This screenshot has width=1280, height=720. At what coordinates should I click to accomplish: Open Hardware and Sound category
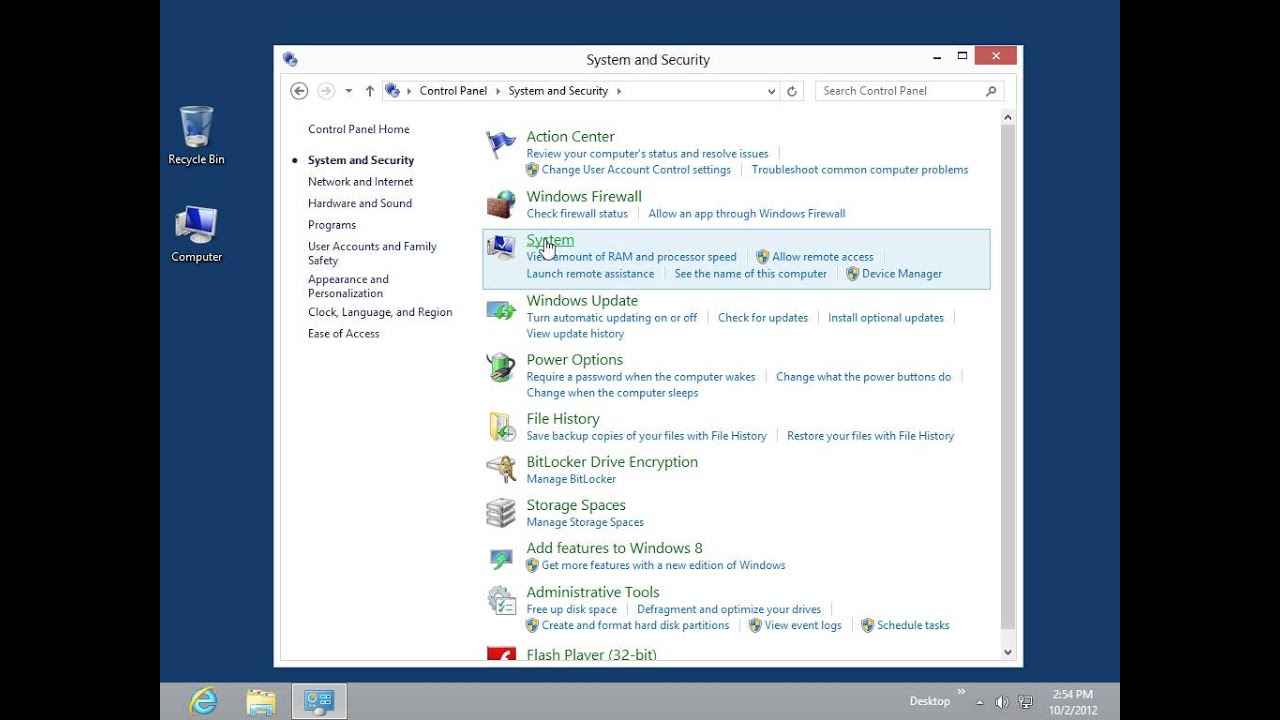tap(360, 203)
